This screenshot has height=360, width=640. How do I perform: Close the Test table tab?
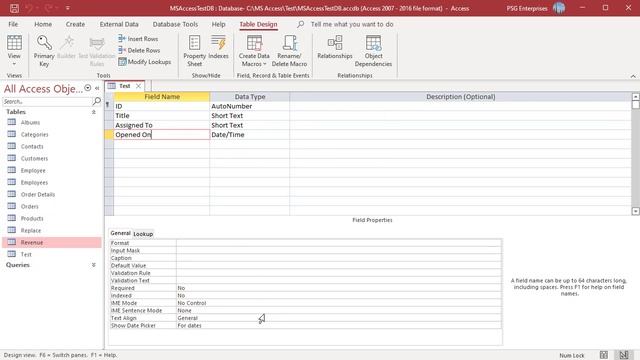(138, 86)
